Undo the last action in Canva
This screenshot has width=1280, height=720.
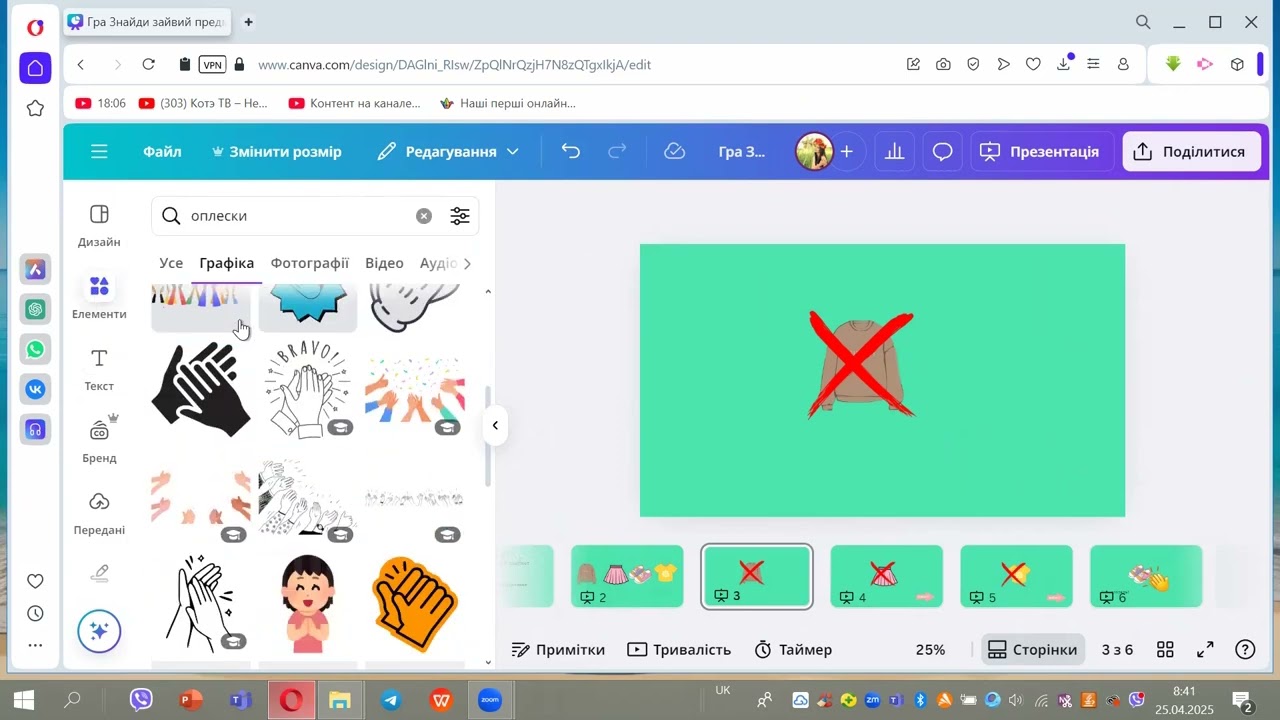pos(571,152)
